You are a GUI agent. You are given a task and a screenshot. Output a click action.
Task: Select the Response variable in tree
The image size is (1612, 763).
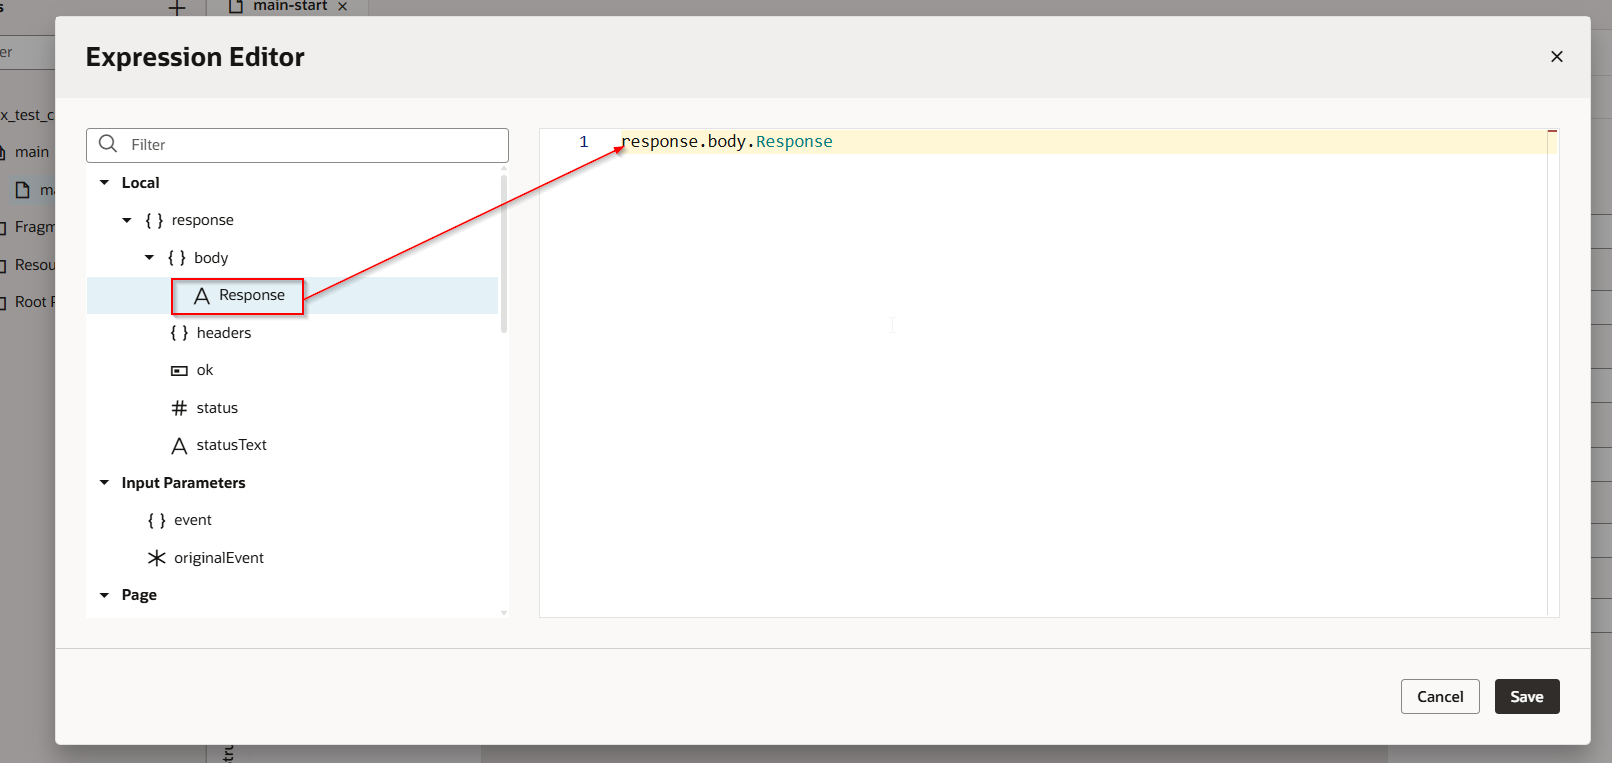[292, 295]
